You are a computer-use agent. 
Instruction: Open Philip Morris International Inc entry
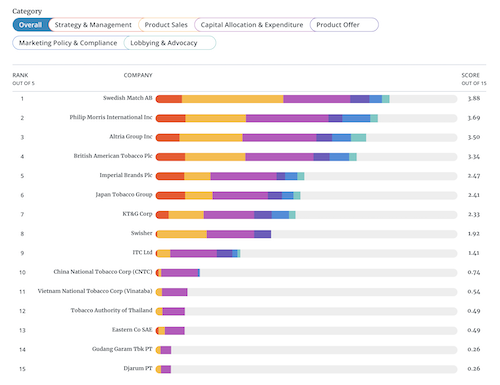pos(111,117)
